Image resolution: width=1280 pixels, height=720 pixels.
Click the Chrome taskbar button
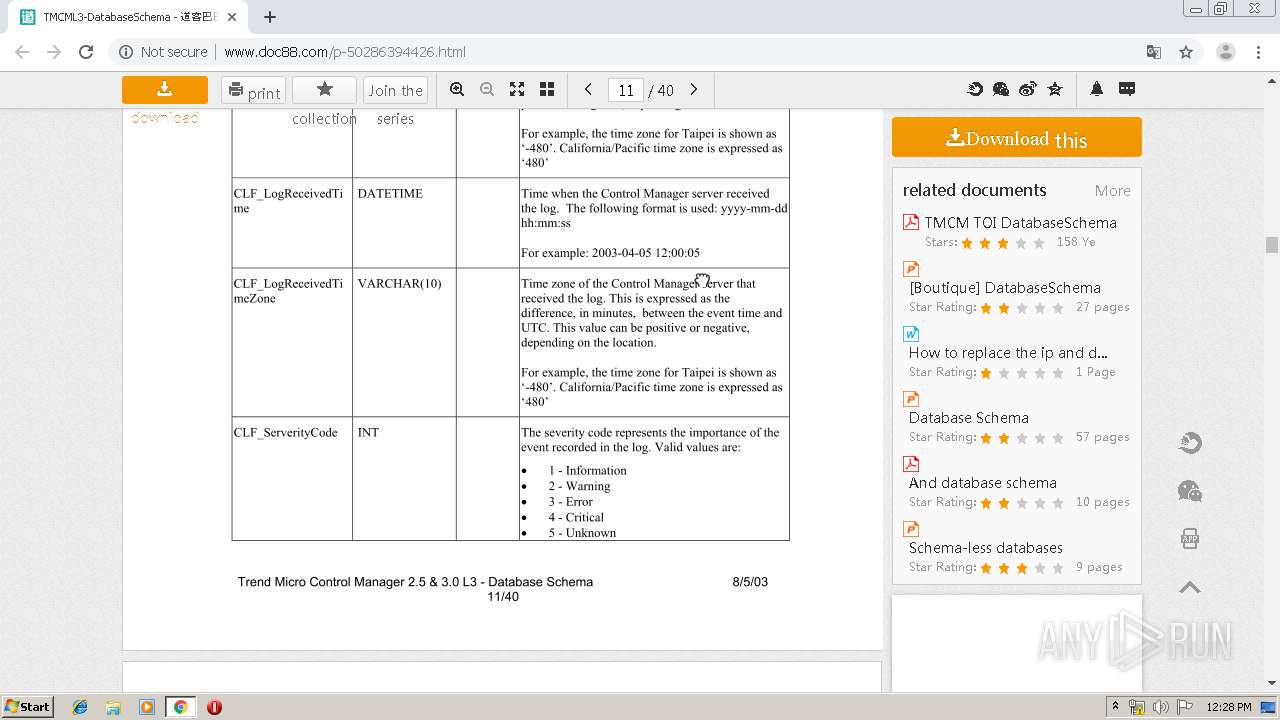click(180, 707)
